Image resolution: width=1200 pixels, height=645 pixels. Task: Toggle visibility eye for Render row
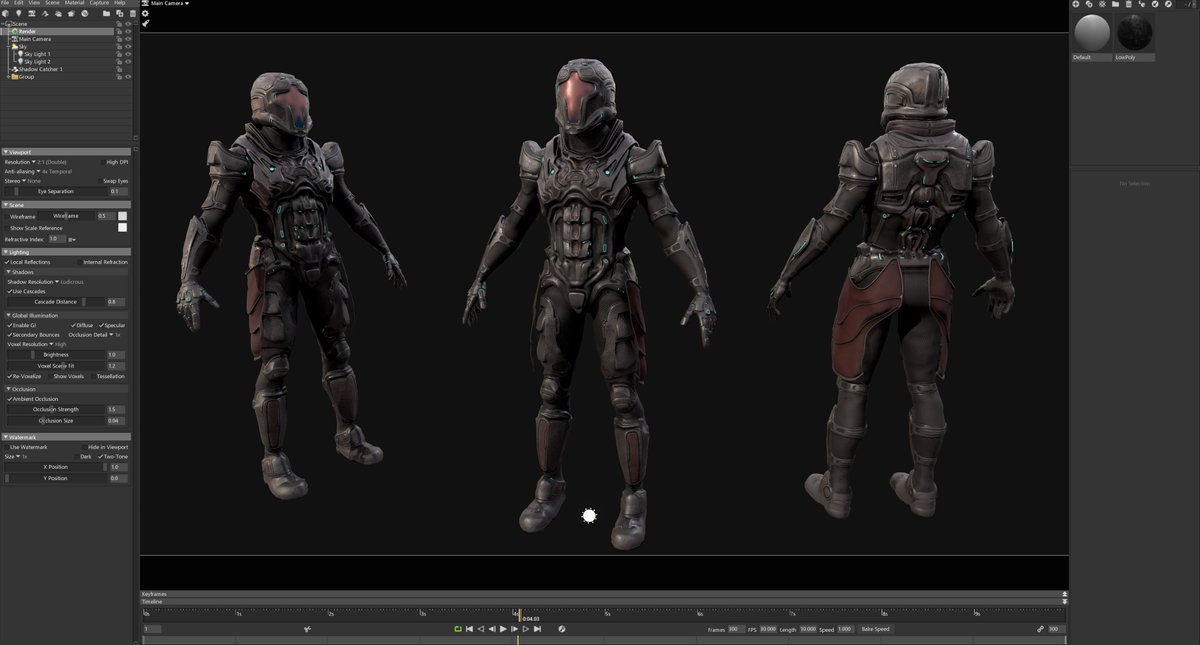click(128, 31)
